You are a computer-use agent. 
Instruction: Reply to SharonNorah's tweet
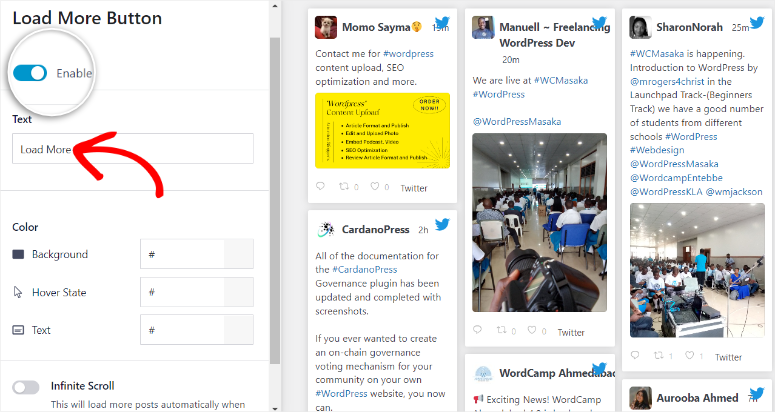[x=635, y=355]
